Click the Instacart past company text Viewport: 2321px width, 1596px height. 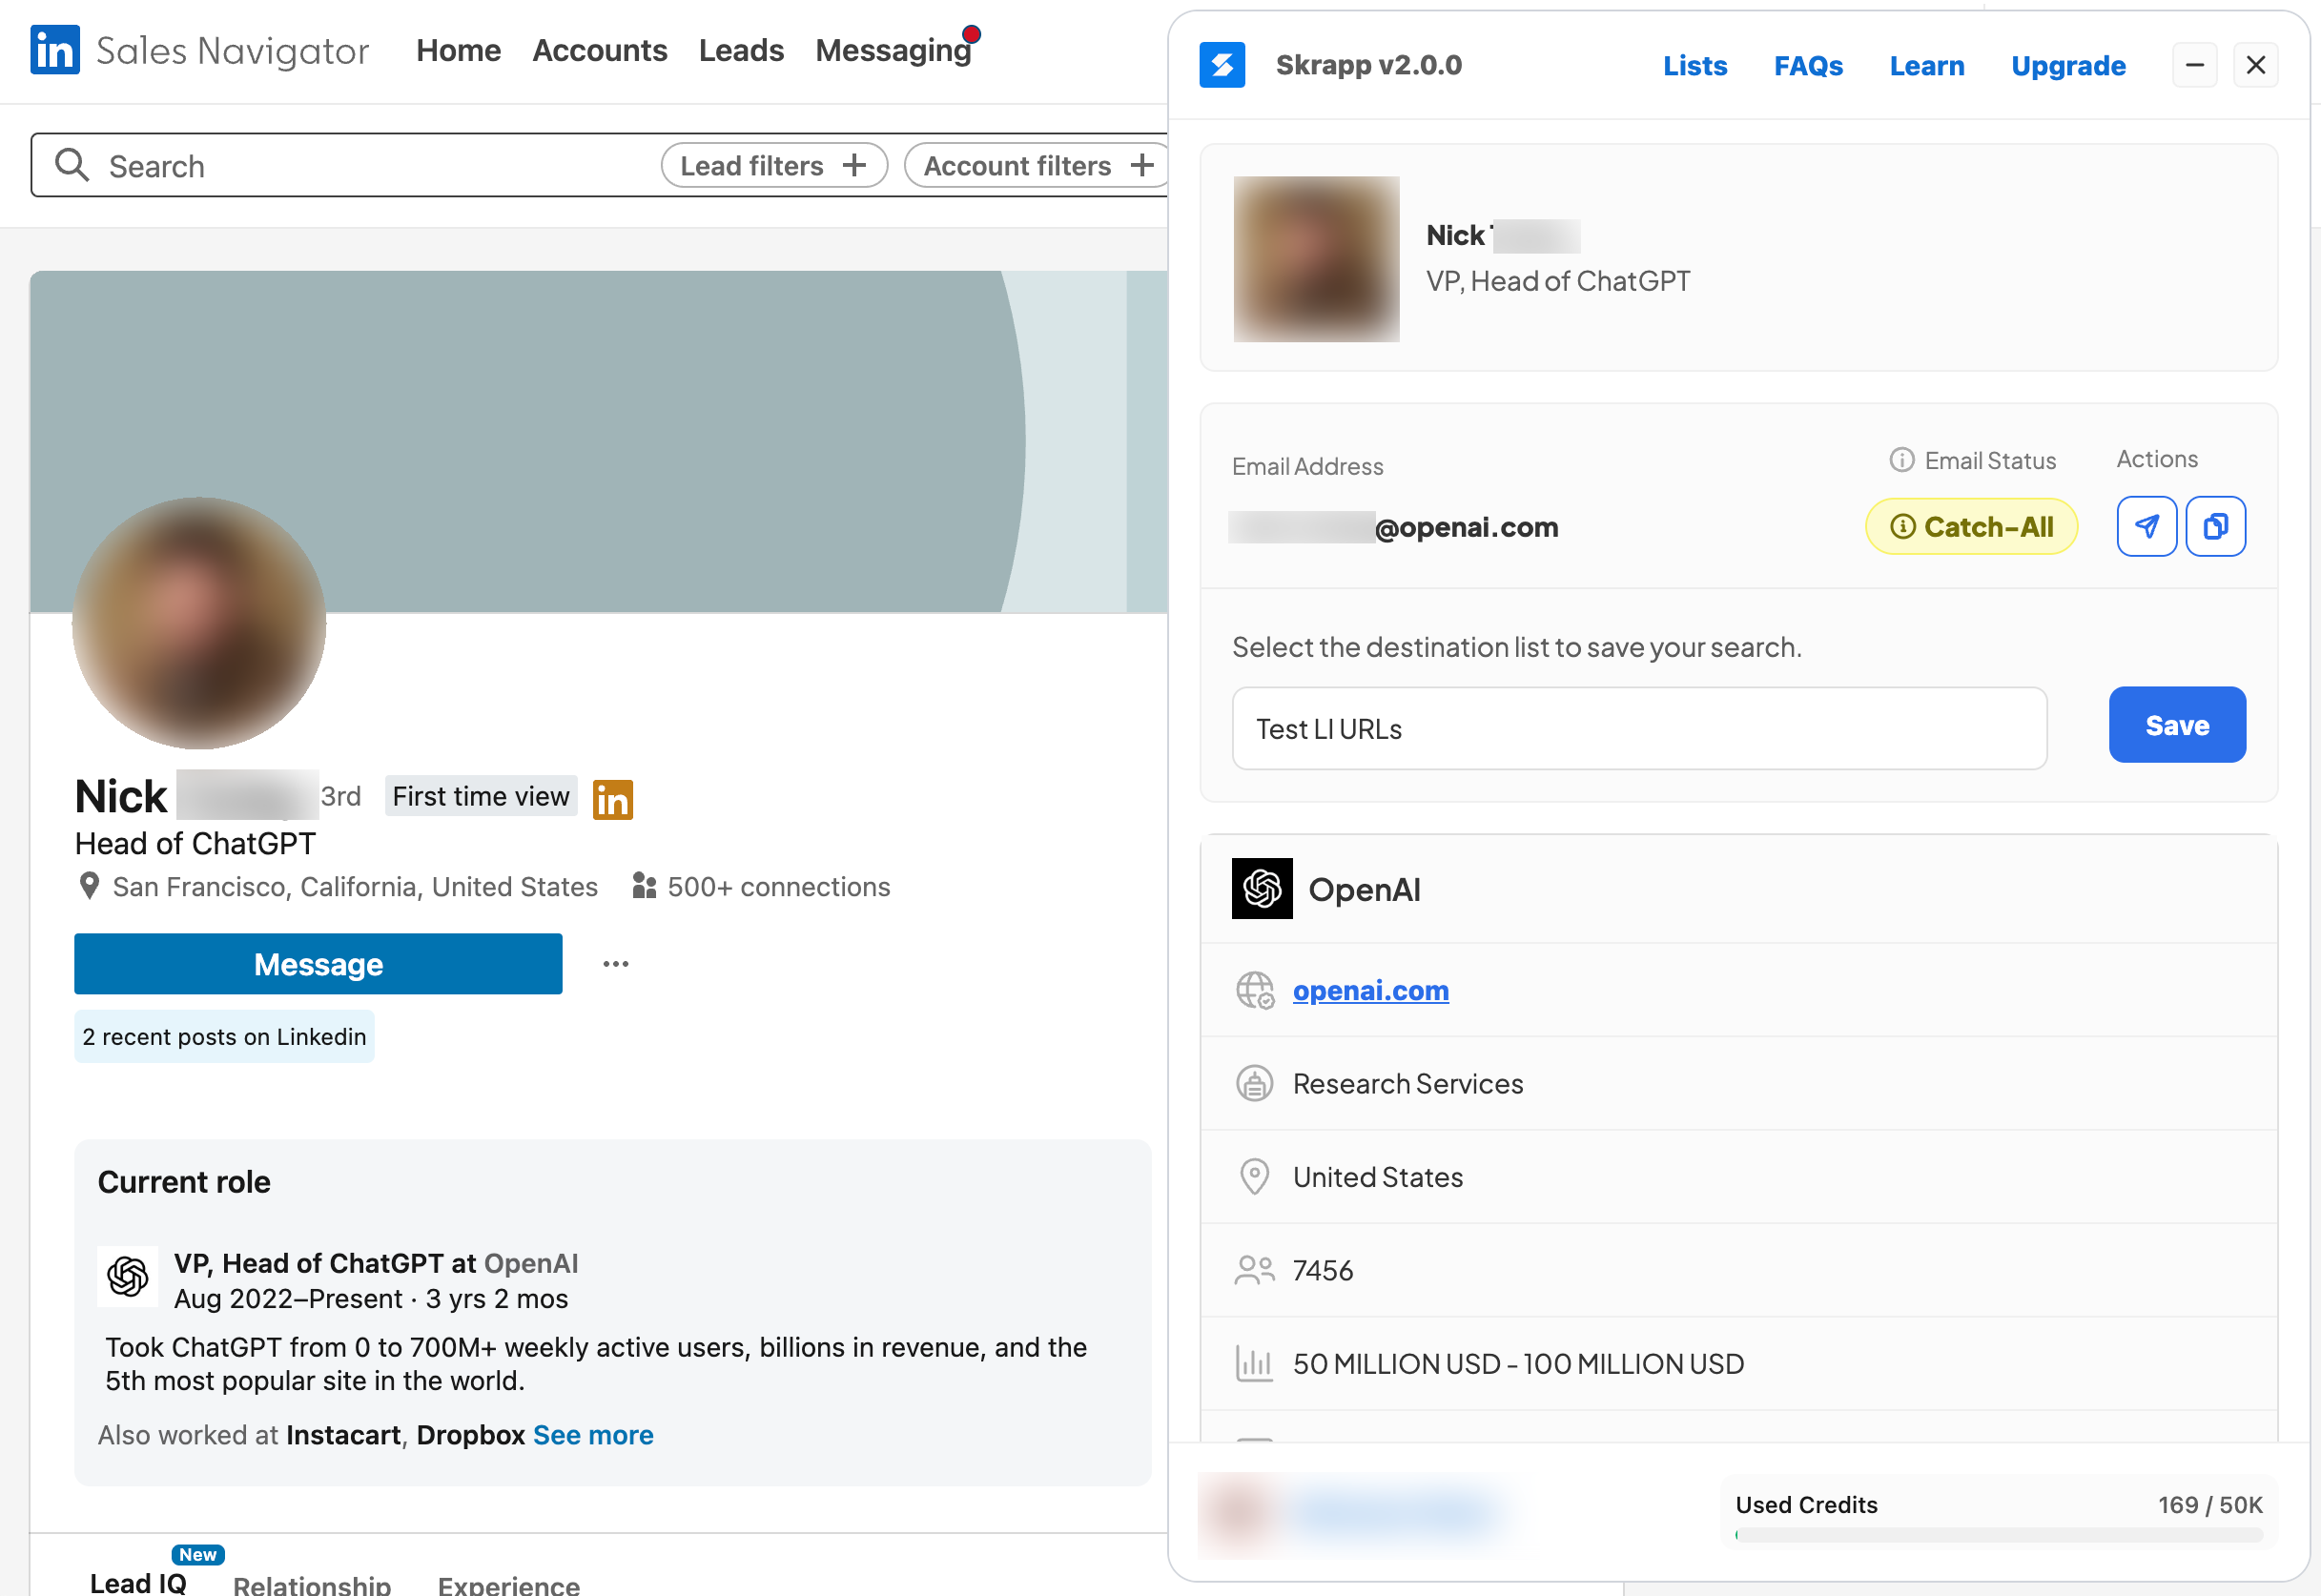(x=343, y=1434)
